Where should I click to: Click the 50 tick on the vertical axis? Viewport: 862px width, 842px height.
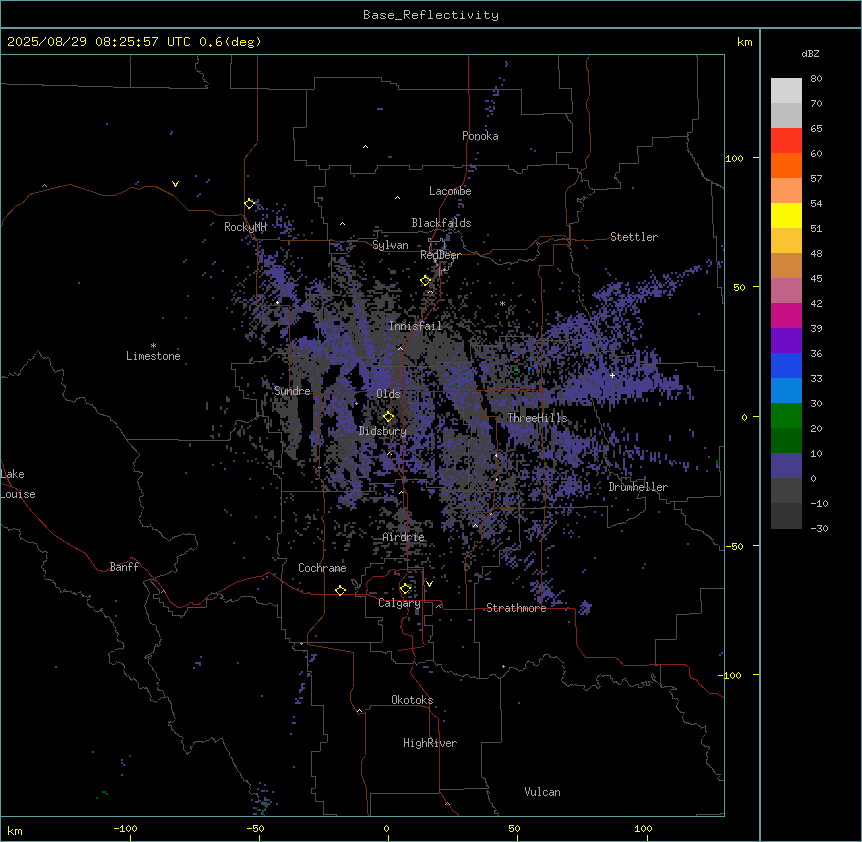pyautogui.click(x=739, y=287)
